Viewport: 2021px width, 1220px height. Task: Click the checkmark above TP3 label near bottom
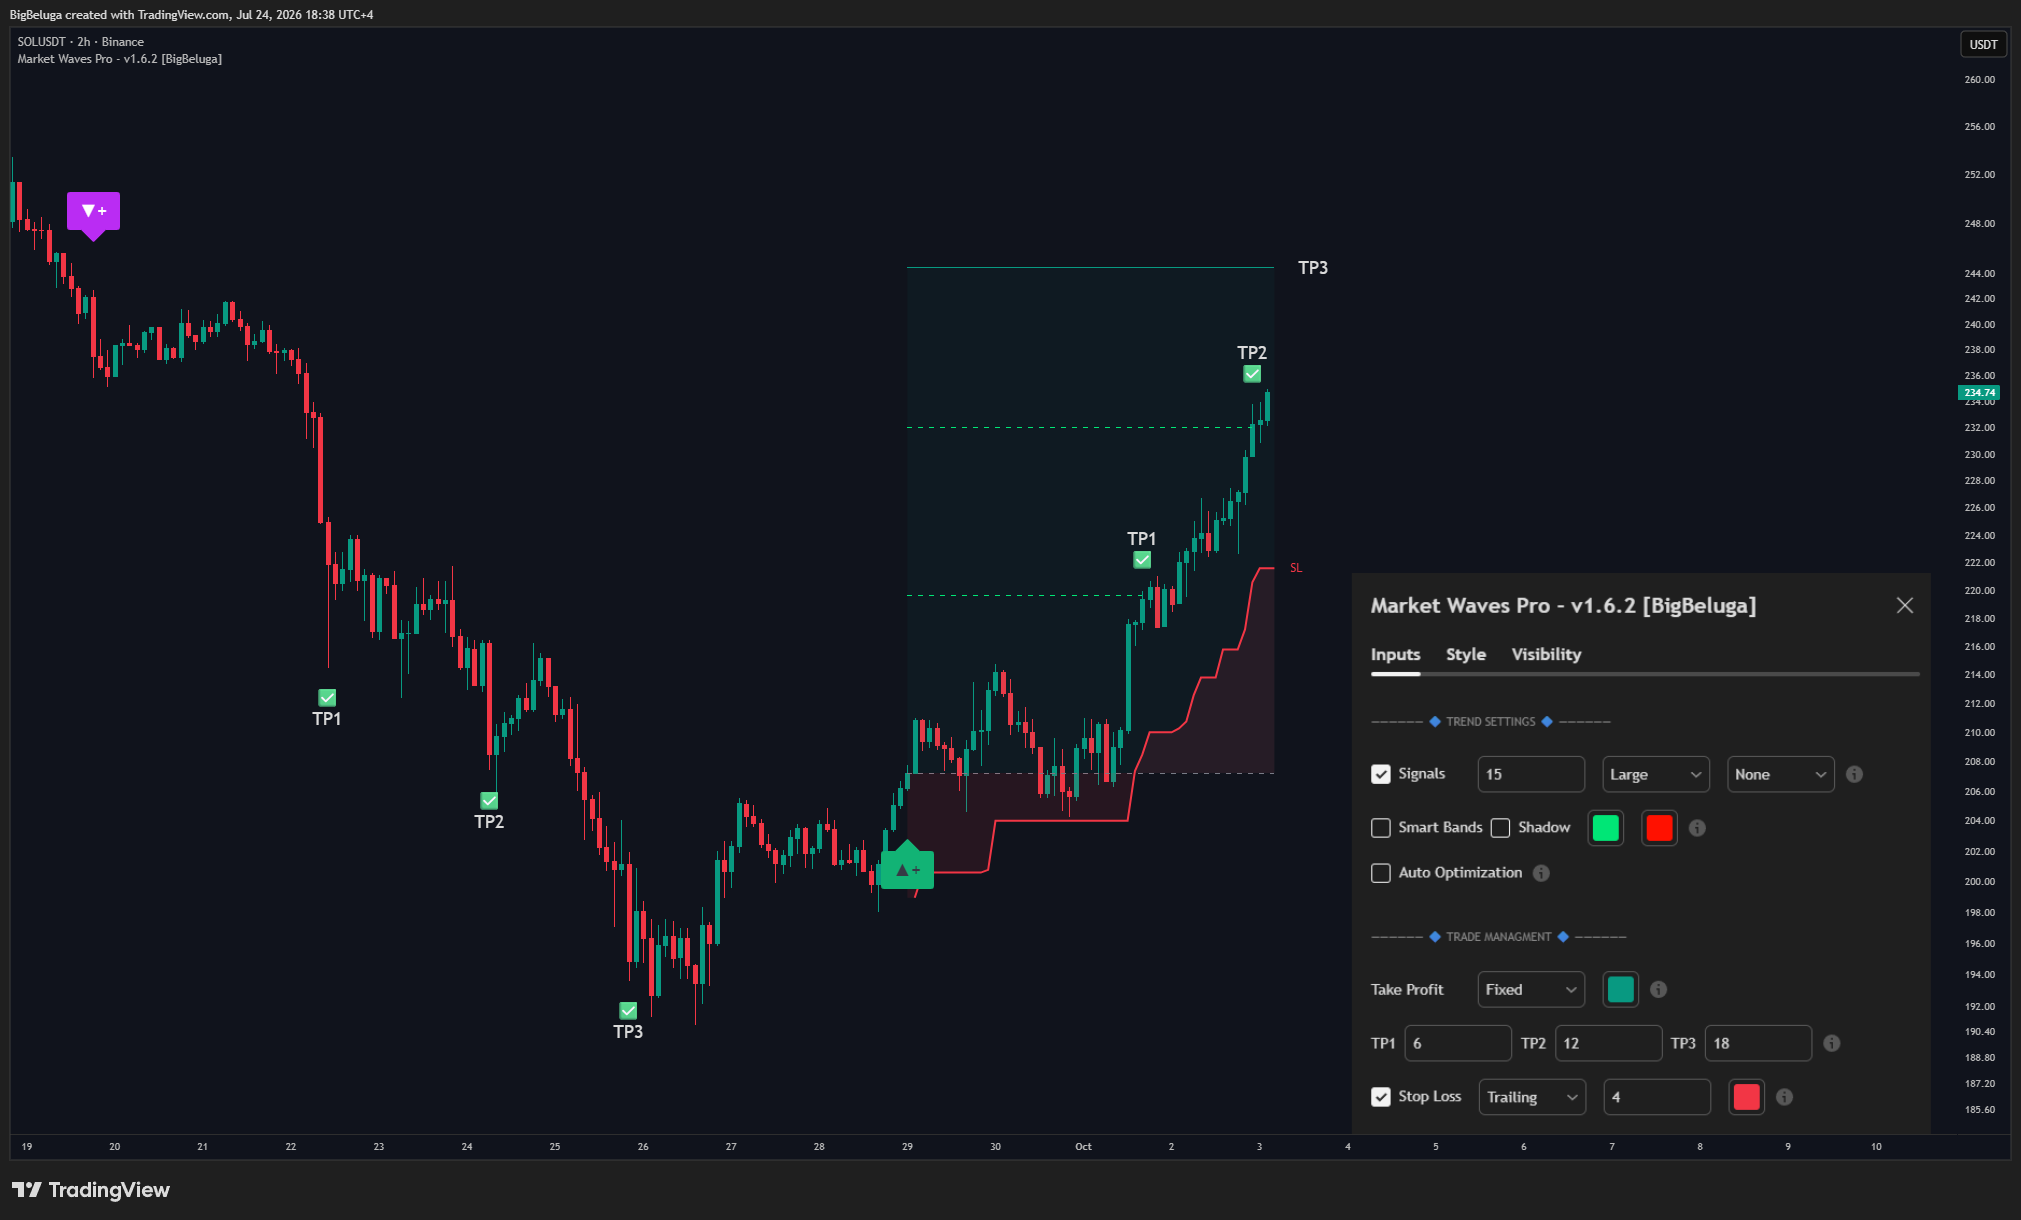(628, 1011)
